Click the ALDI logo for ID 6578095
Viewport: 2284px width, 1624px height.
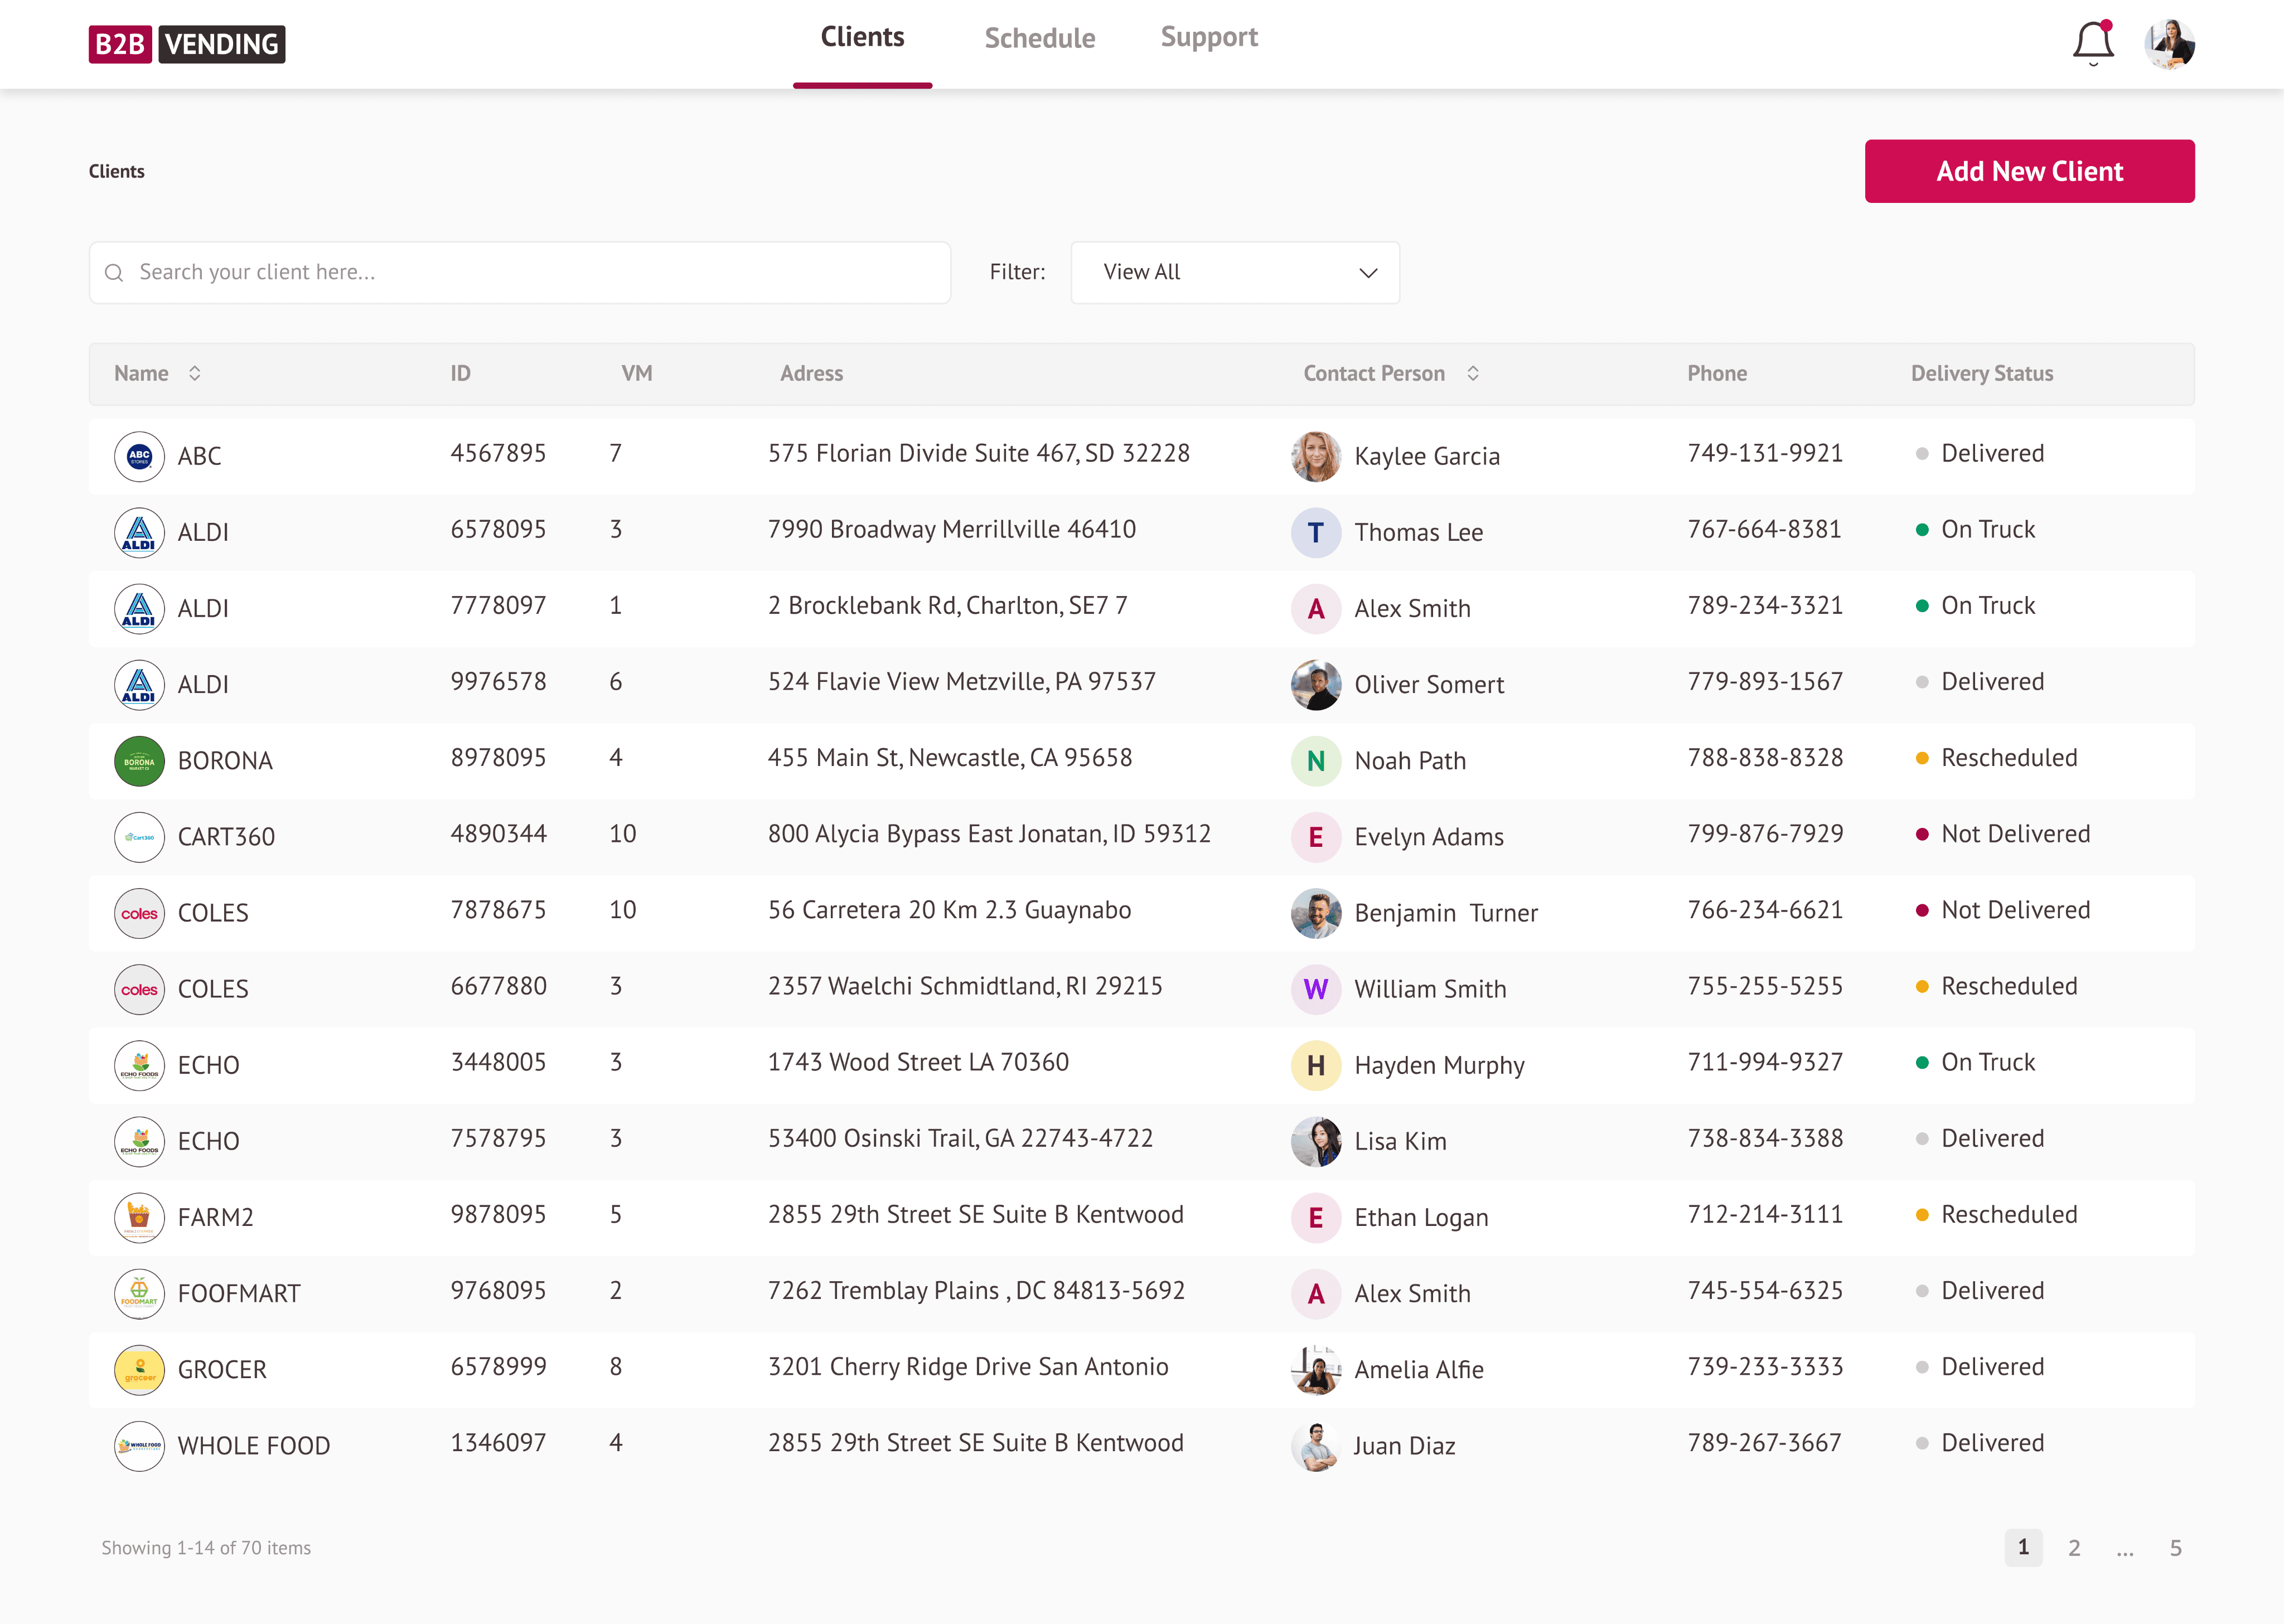pos(139,532)
